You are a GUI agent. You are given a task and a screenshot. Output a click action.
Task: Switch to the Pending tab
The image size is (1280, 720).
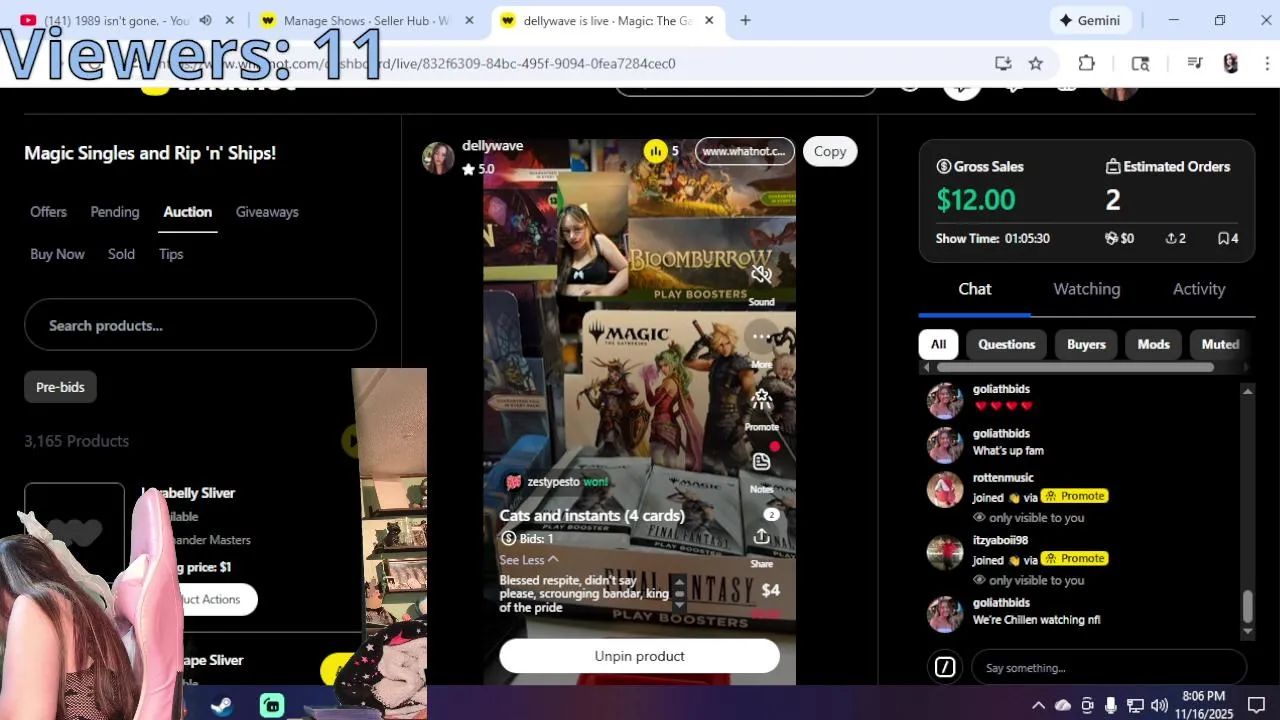tap(115, 212)
